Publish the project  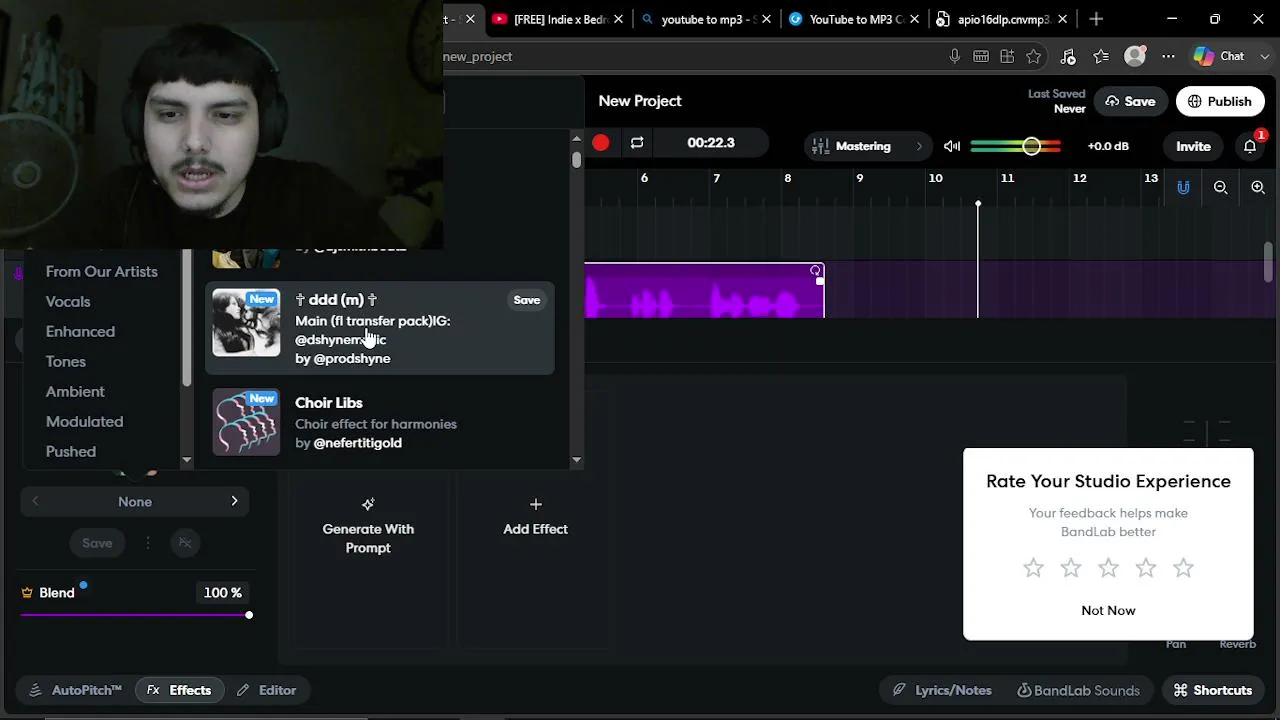click(x=1220, y=101)
